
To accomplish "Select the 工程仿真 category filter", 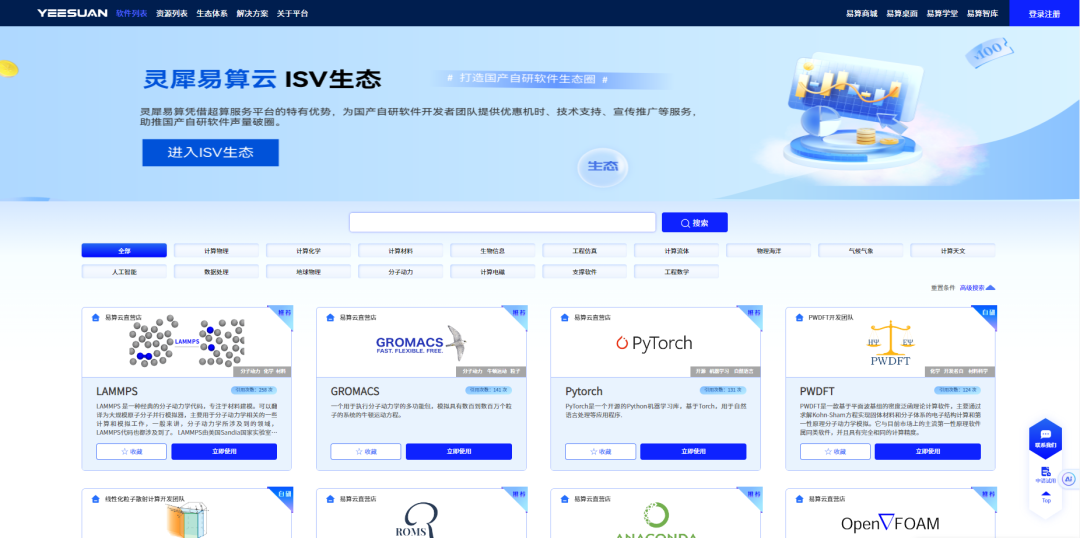I will coord(585,251).
